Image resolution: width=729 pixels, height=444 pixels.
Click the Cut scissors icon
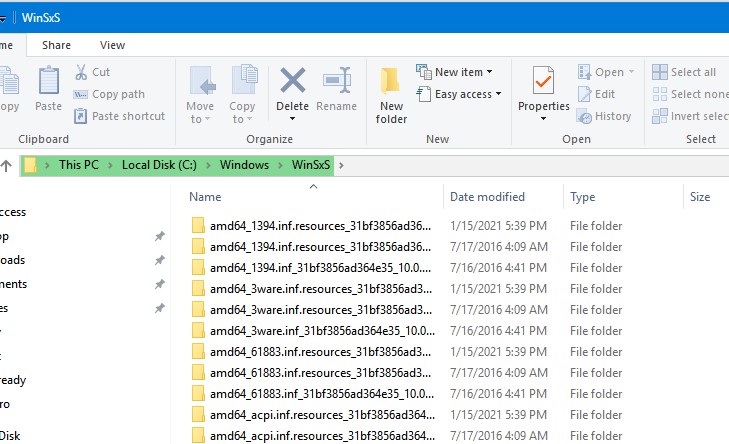tap(82, 72)
